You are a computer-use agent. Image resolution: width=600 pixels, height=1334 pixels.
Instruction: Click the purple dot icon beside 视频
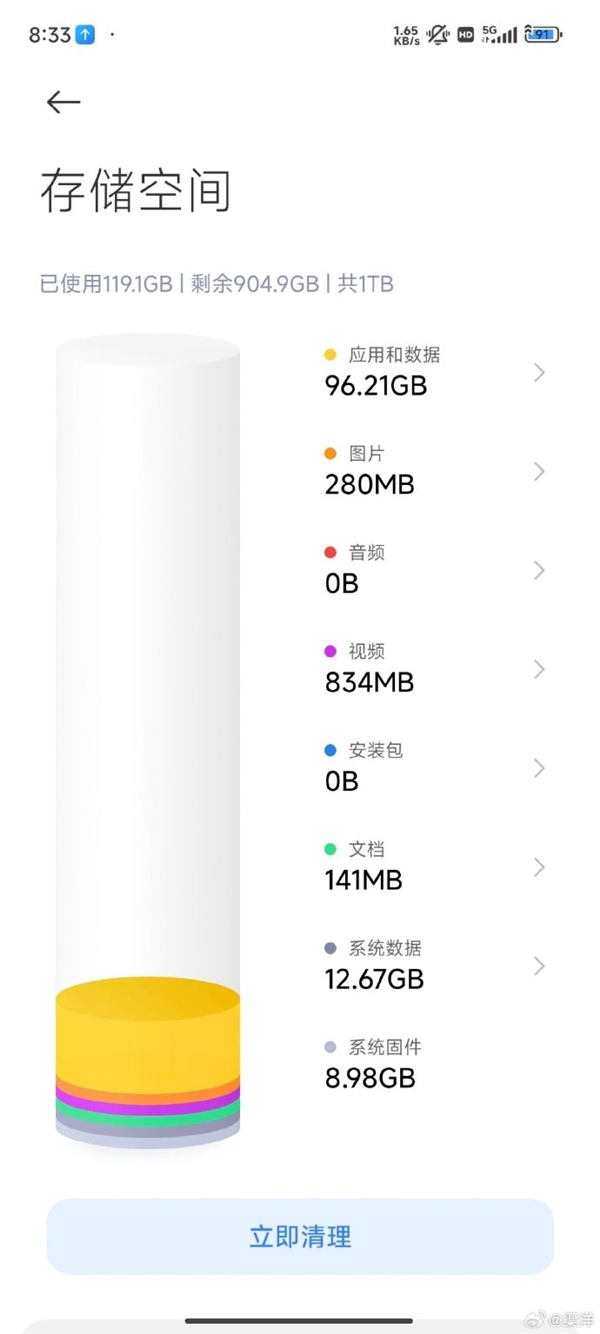tap(329, 651)
